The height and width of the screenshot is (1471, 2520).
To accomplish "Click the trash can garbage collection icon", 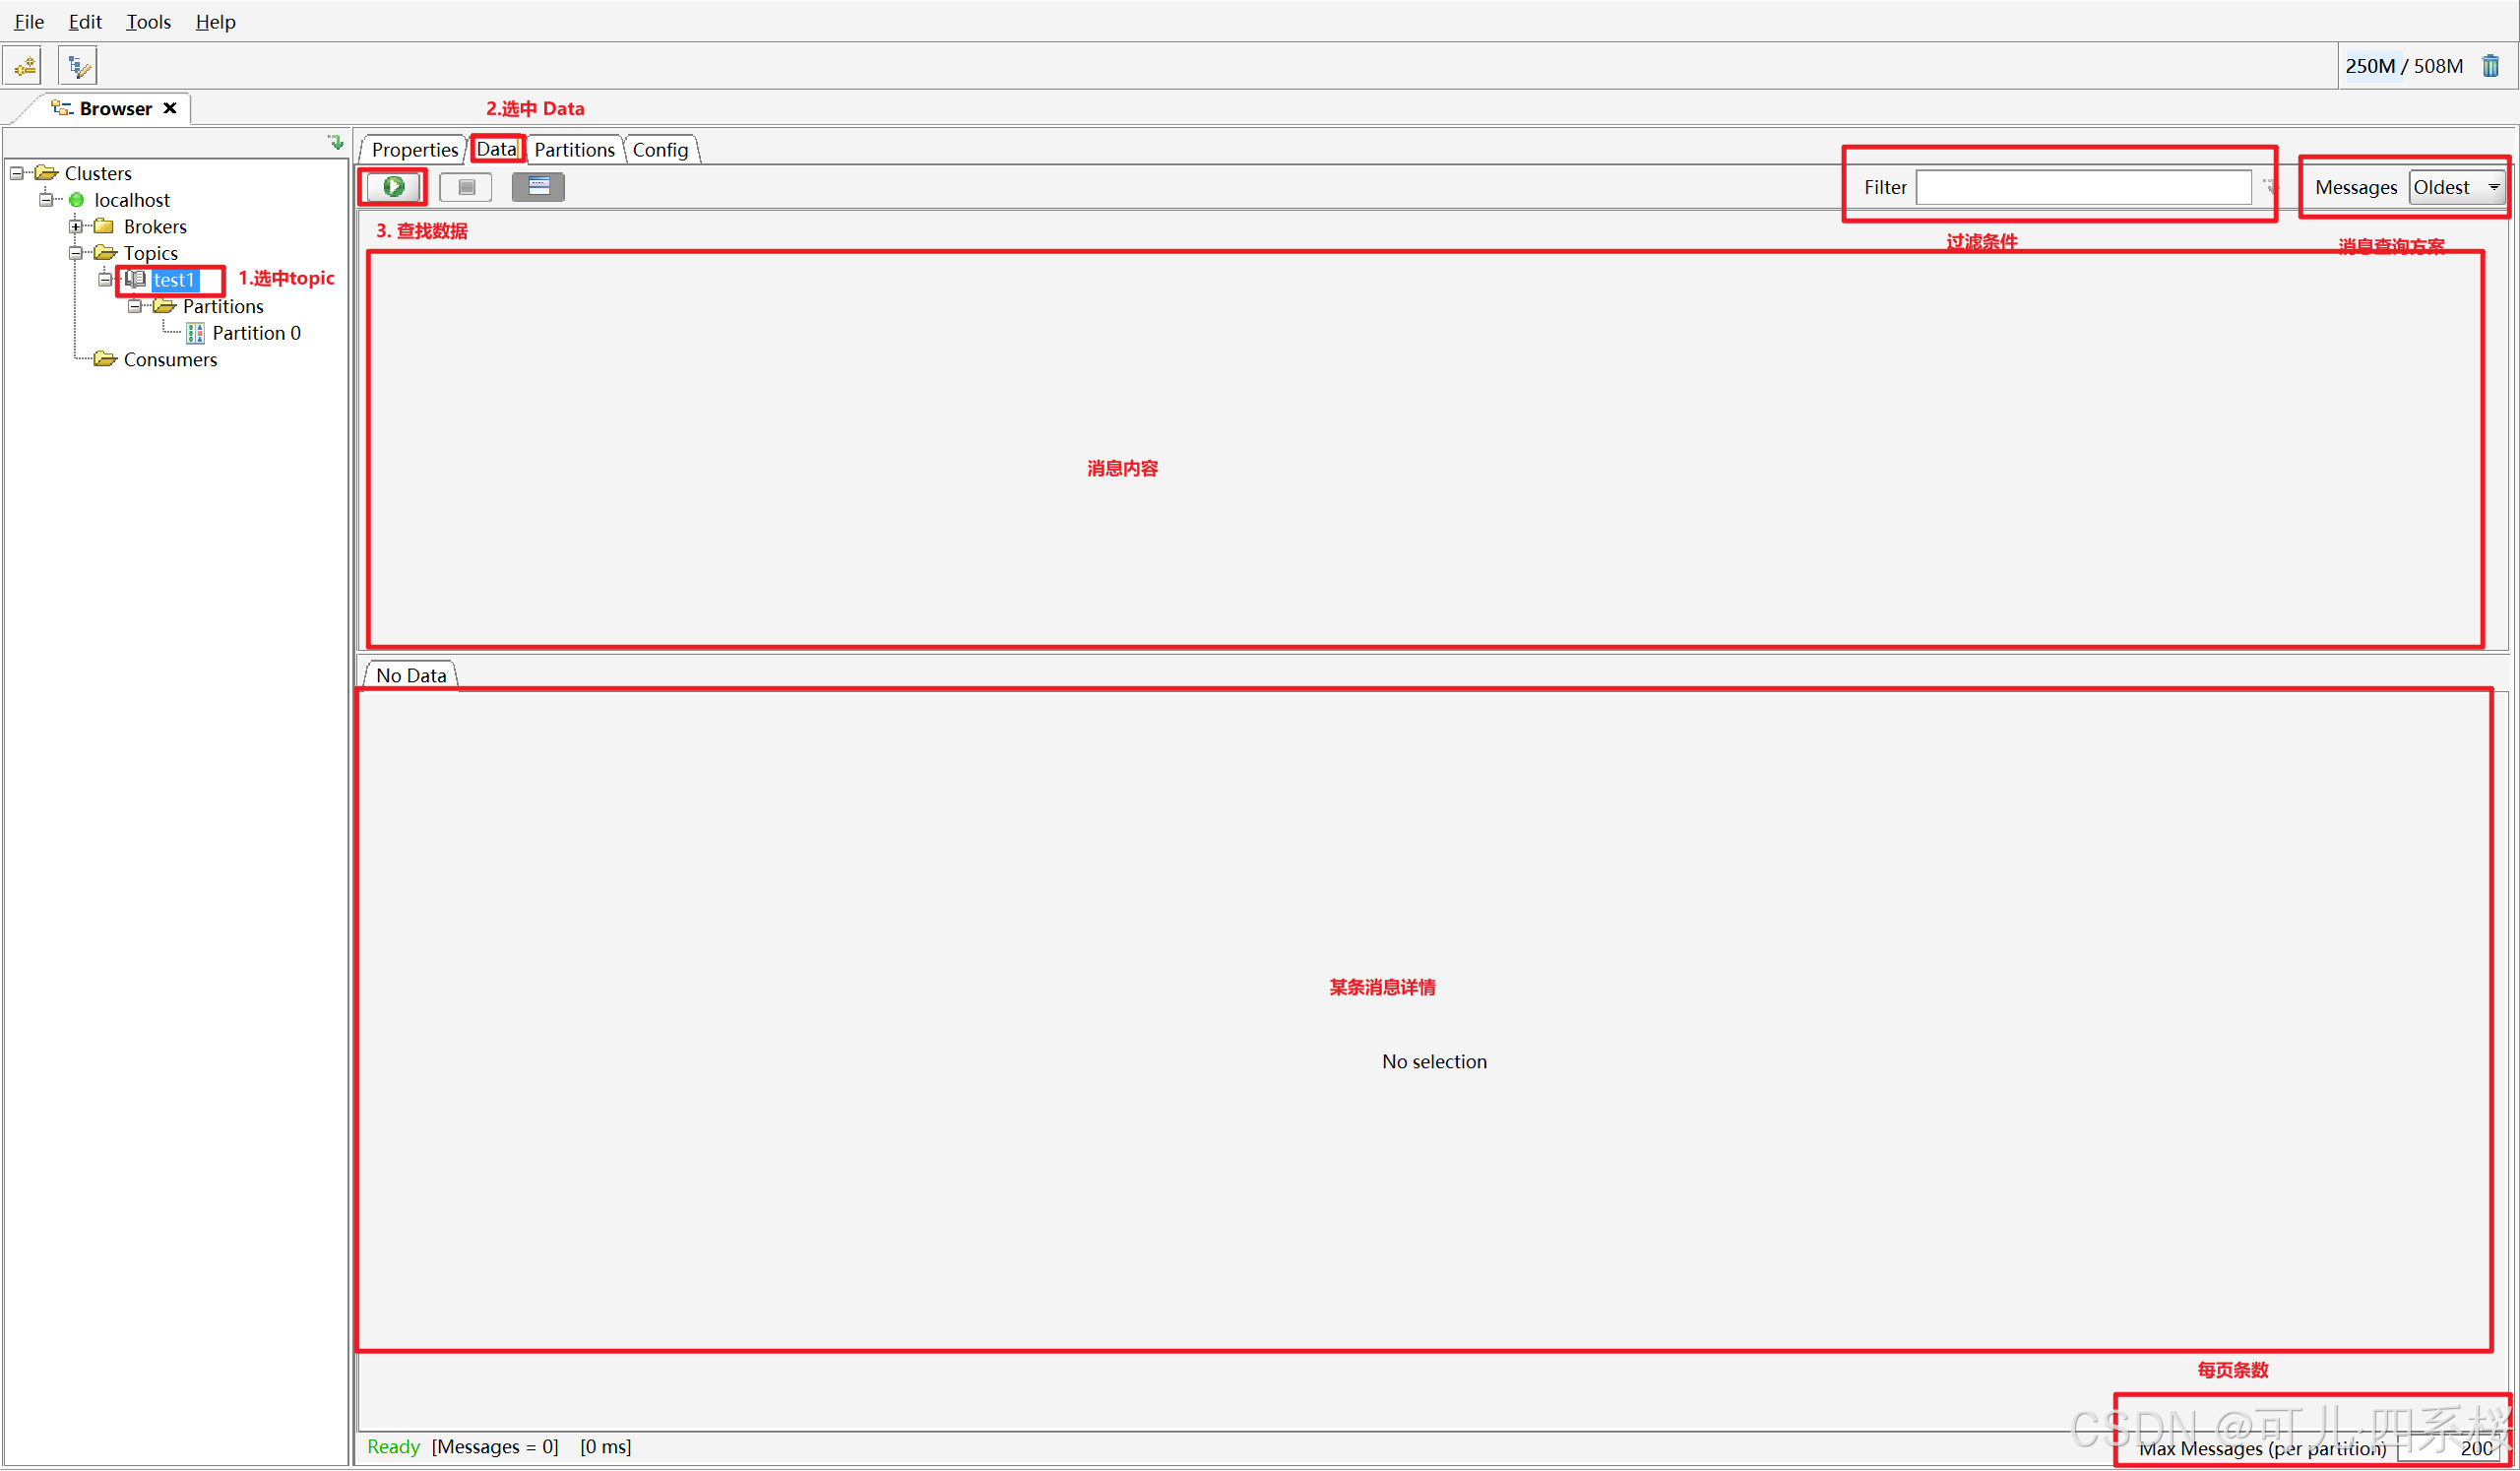I will tap(2490, 66).
